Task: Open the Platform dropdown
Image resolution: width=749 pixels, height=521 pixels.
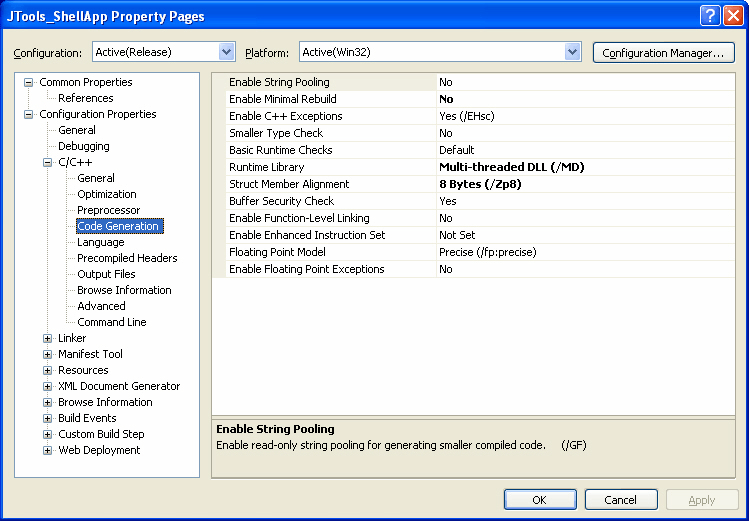Action: (x=572, y=52)
